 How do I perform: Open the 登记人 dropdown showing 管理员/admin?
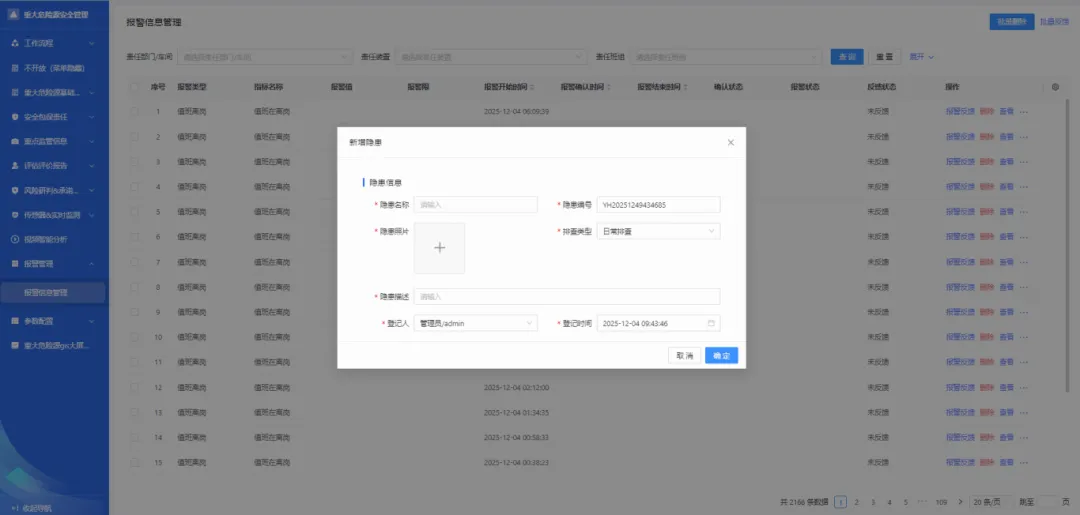475,323
